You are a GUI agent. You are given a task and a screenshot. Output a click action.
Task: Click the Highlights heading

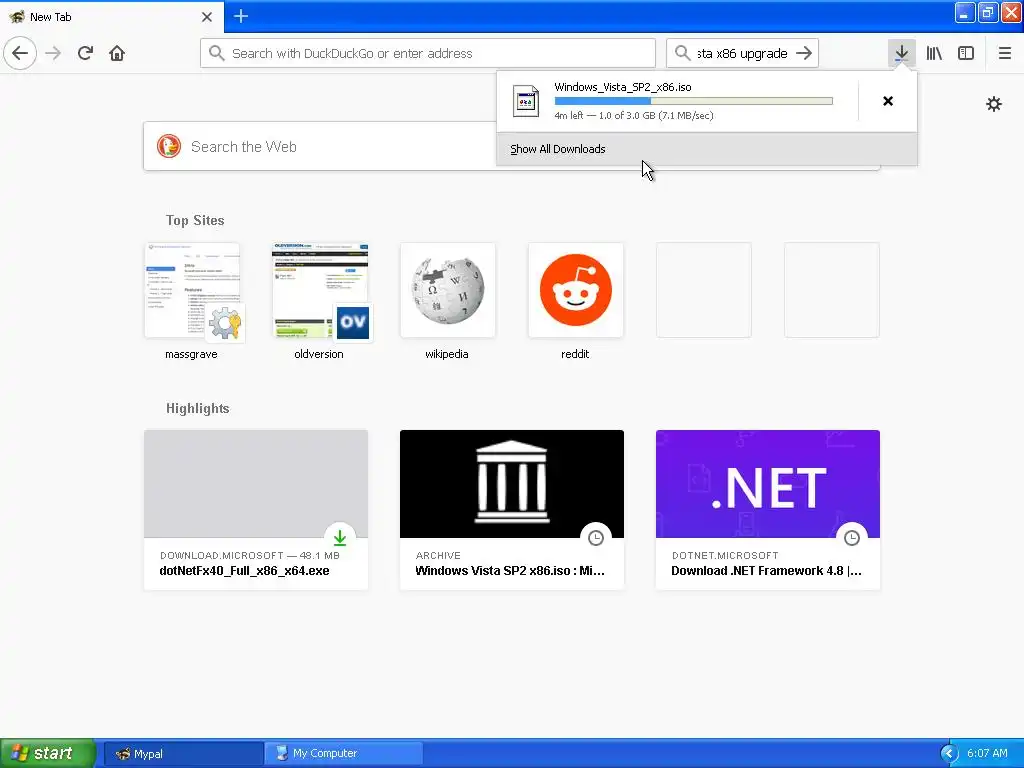(x=198, y=408)
